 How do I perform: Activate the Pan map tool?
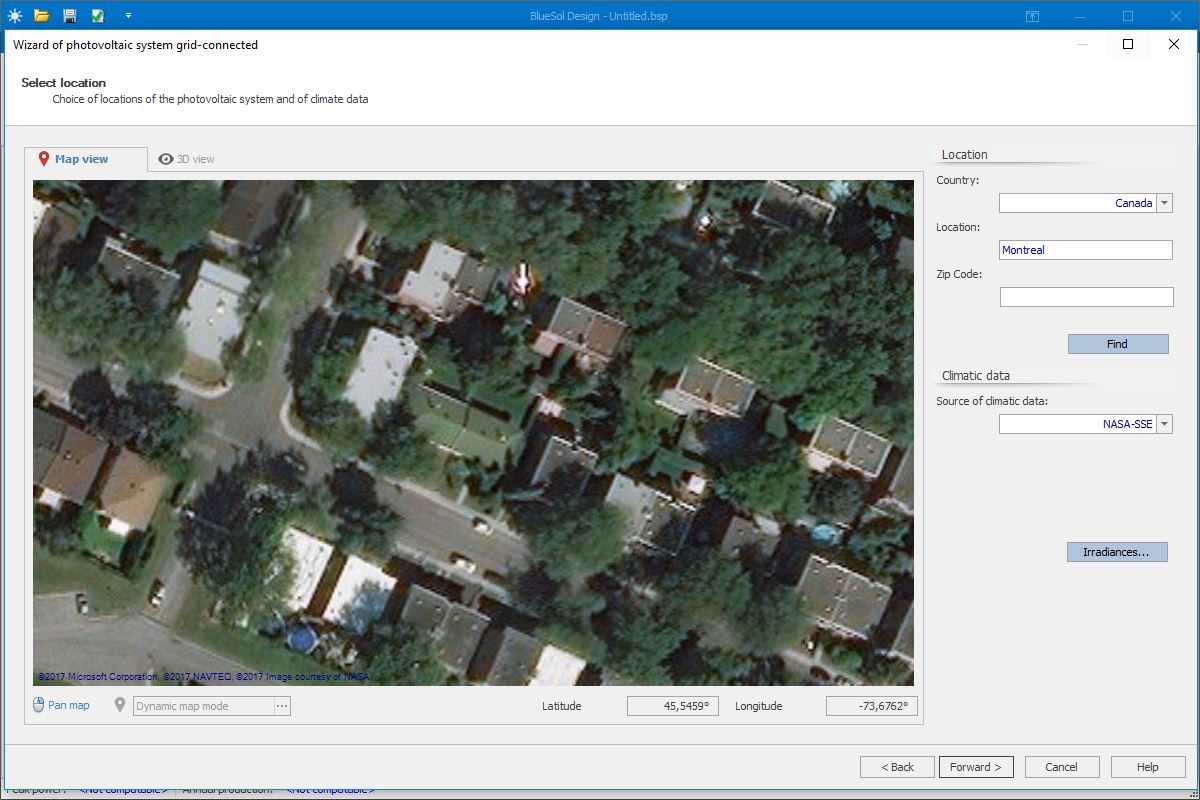[x=61, y=705]
